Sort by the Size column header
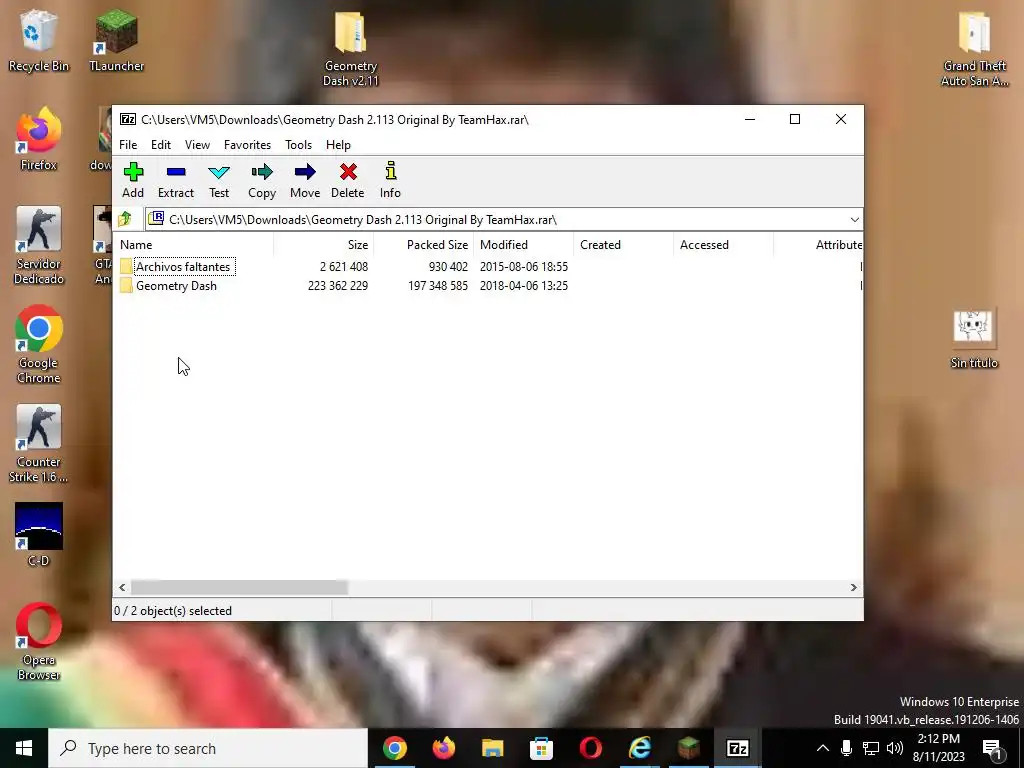 [324, 245]
